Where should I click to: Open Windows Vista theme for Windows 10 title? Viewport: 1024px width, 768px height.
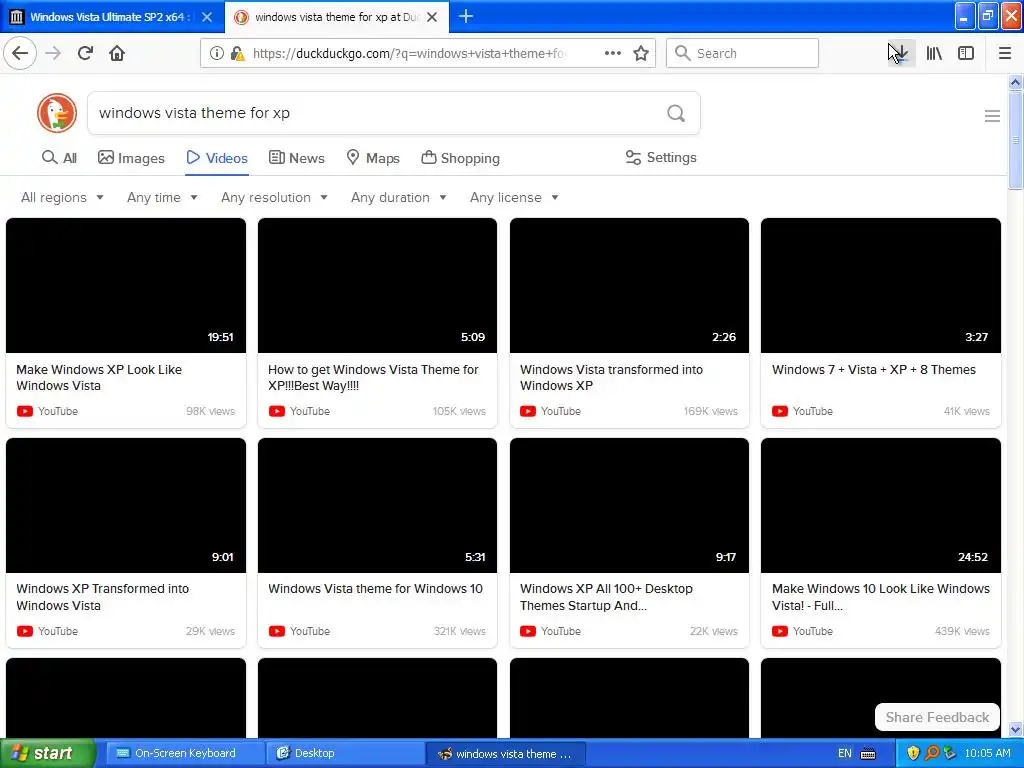pos(376,589)
